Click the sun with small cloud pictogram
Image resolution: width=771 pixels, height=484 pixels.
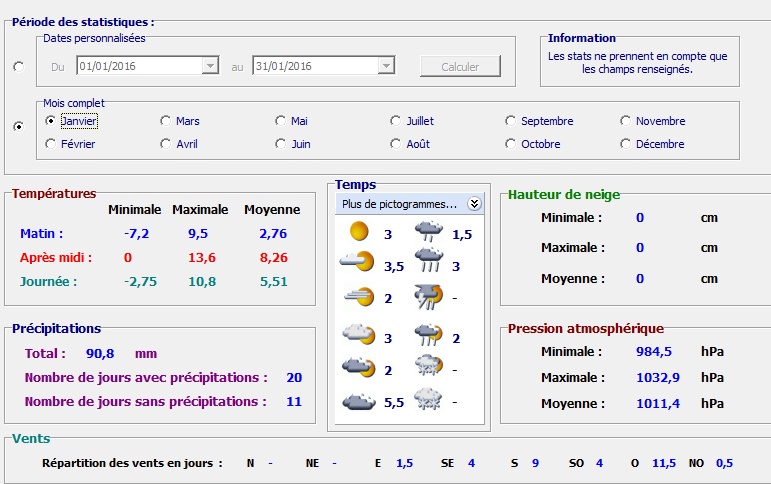coord(357,261)
